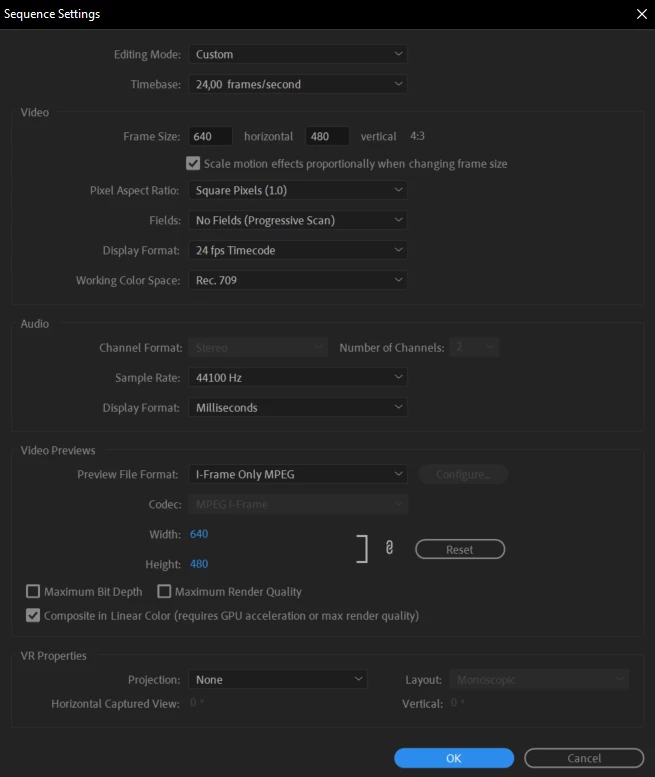
Task: Click the disabled Number of Channels dropdown
Action: pyautogui.click(x=474, y=347)
